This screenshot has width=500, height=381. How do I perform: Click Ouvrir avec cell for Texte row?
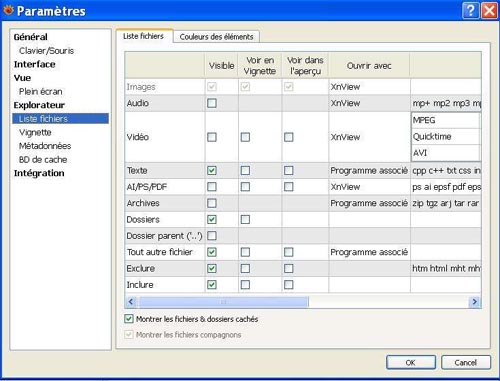point(369,170)
